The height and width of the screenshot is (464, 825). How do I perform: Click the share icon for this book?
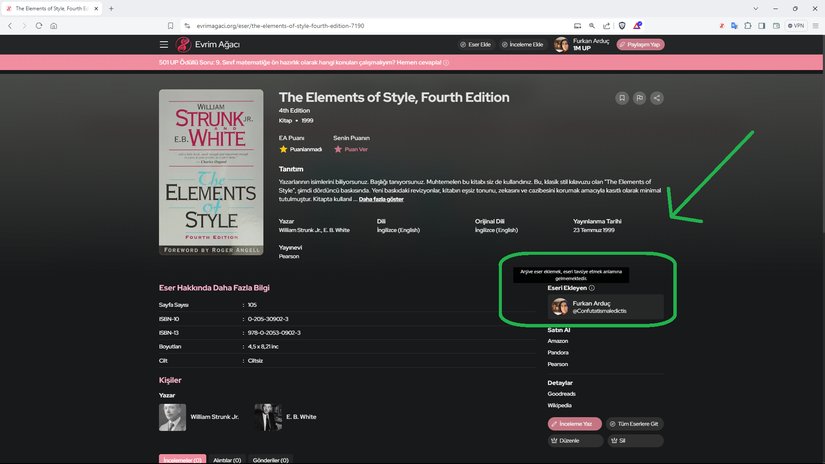coord(656,98)
